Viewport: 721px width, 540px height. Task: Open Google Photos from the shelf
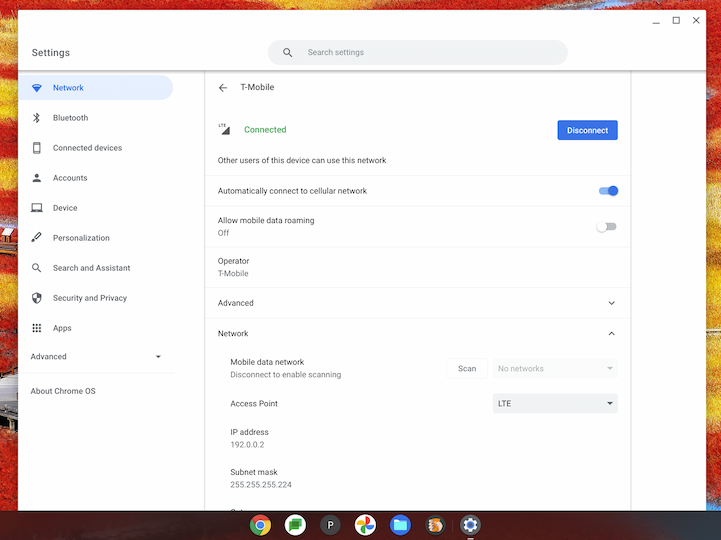pos(365,525)
